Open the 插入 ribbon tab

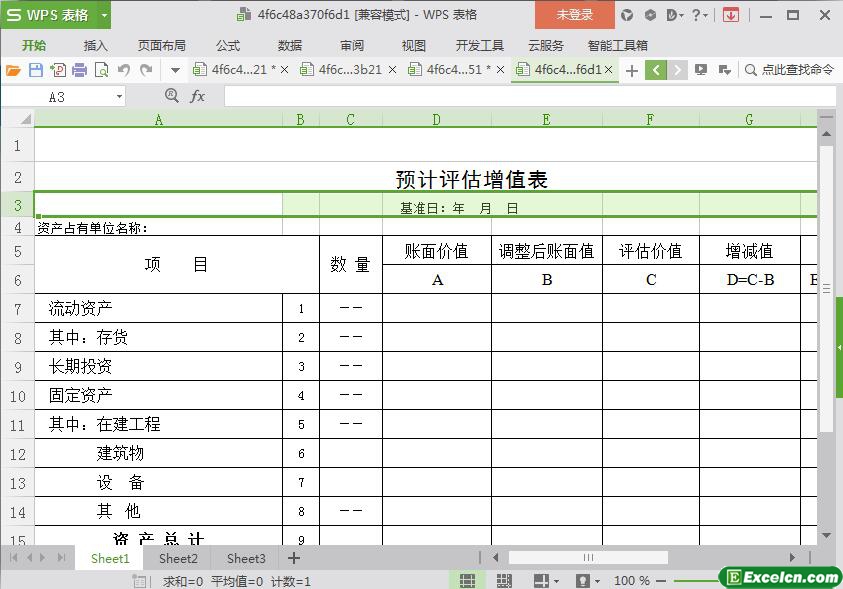(x=96, y=46)
